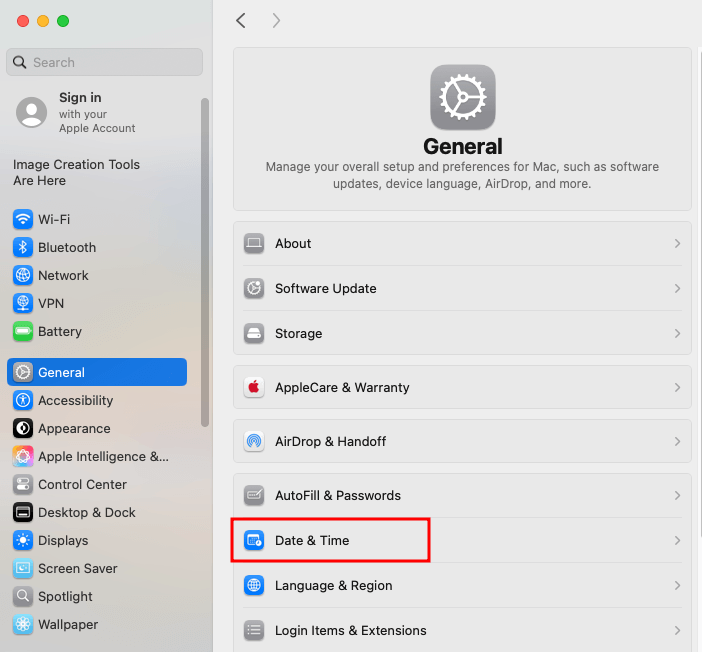Click Login Items & Extensions text
The image size is (702, 652).
pos(351,630)
